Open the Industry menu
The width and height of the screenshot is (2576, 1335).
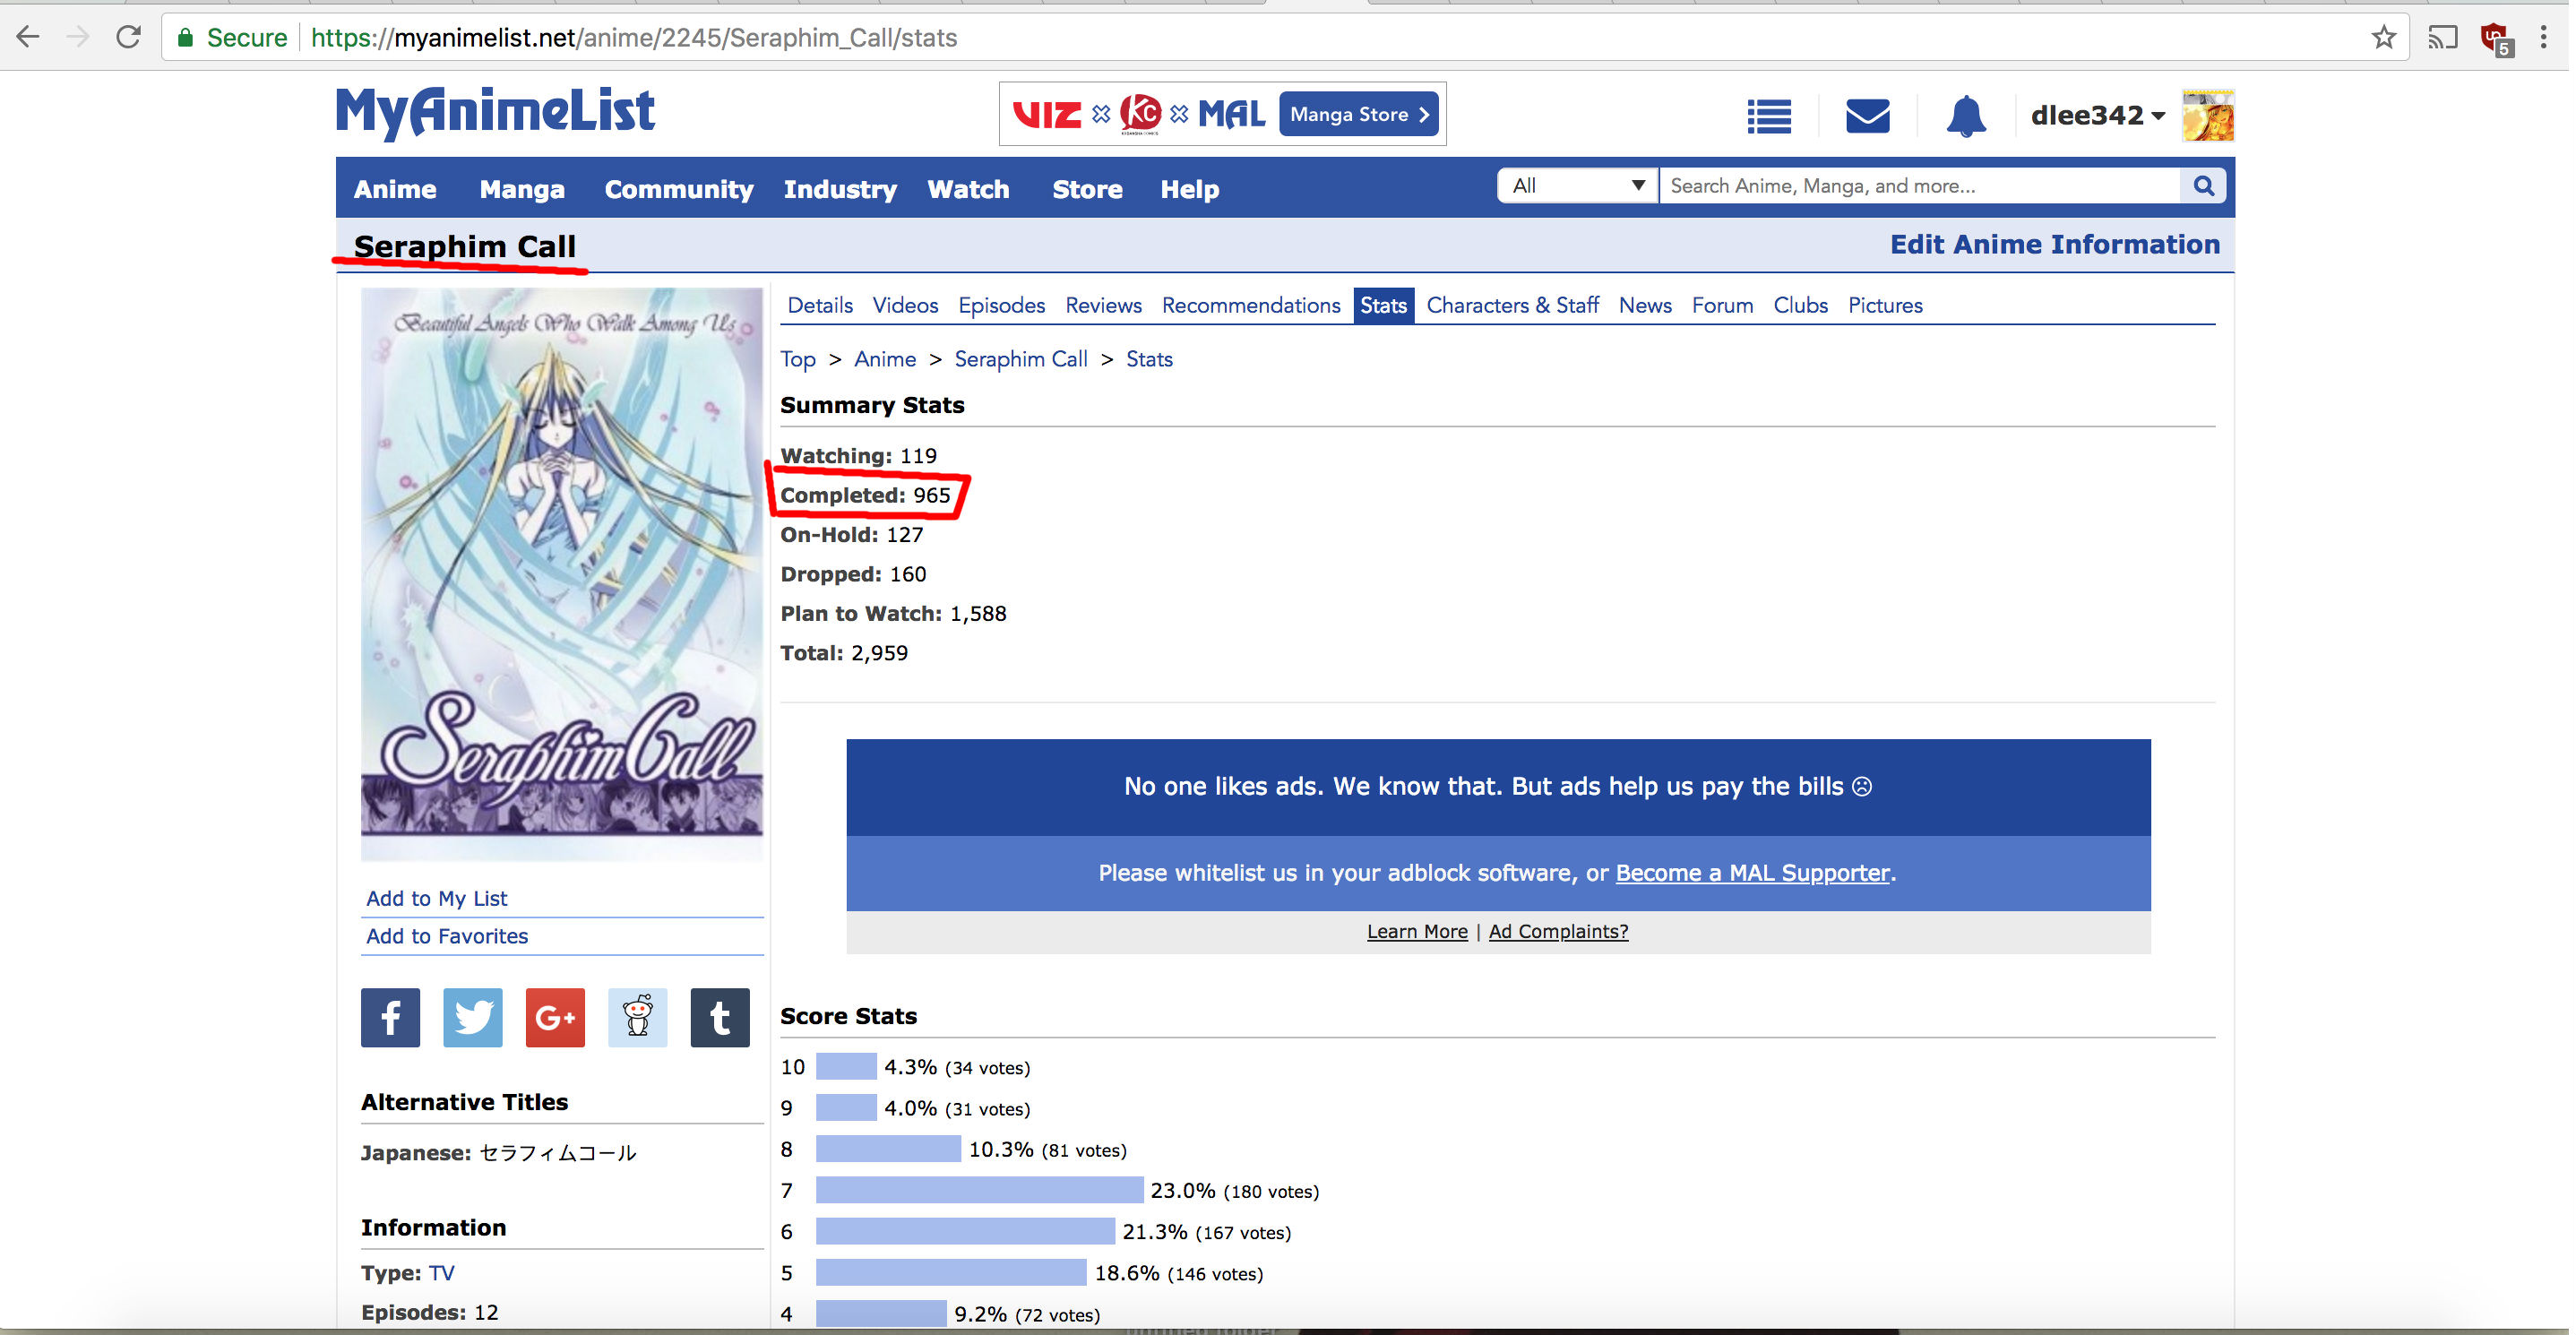coord(842,189)
